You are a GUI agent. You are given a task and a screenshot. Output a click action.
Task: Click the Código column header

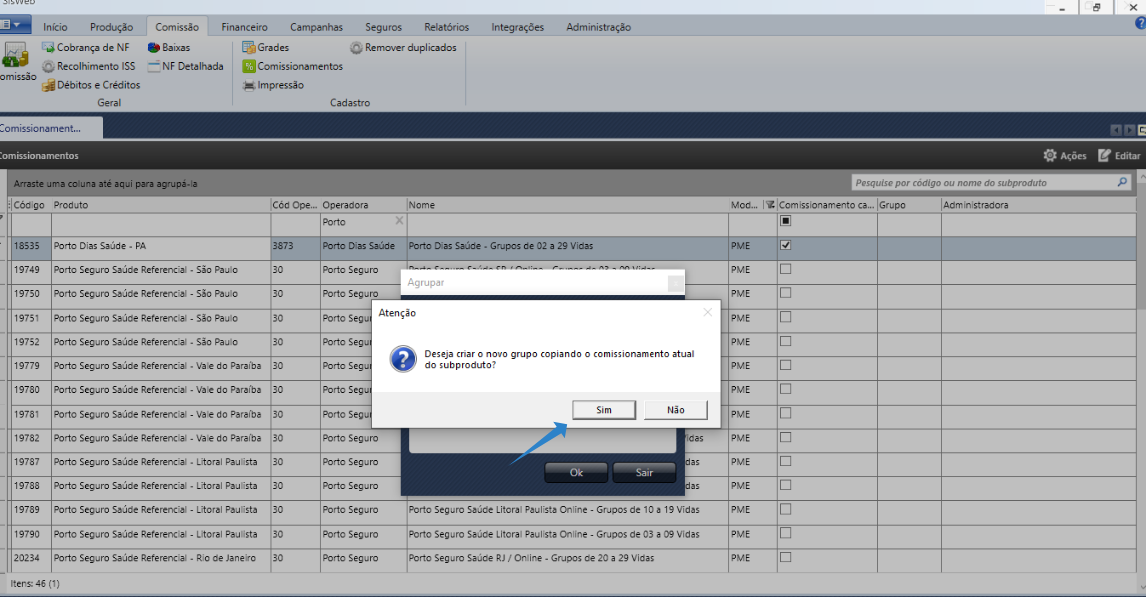29,205
